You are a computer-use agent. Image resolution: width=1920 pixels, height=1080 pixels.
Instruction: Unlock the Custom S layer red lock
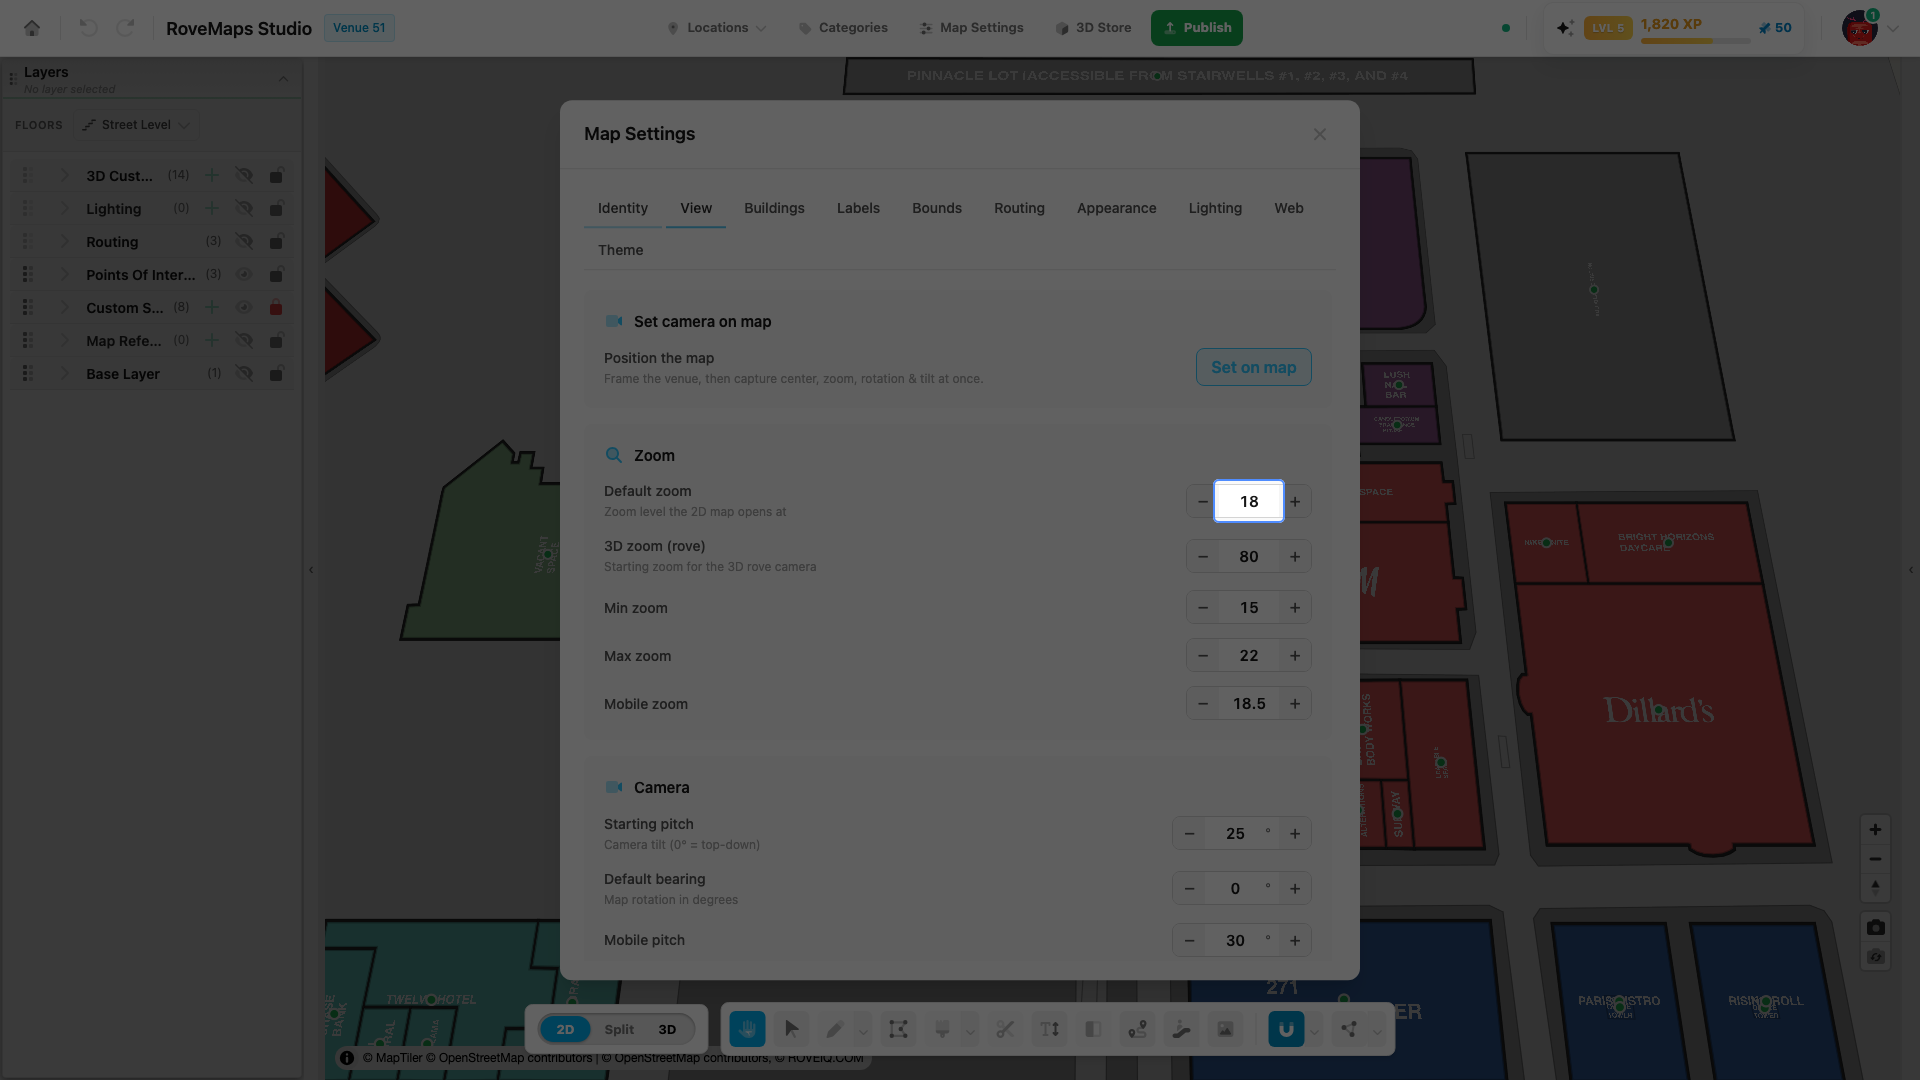pos(276,307)
